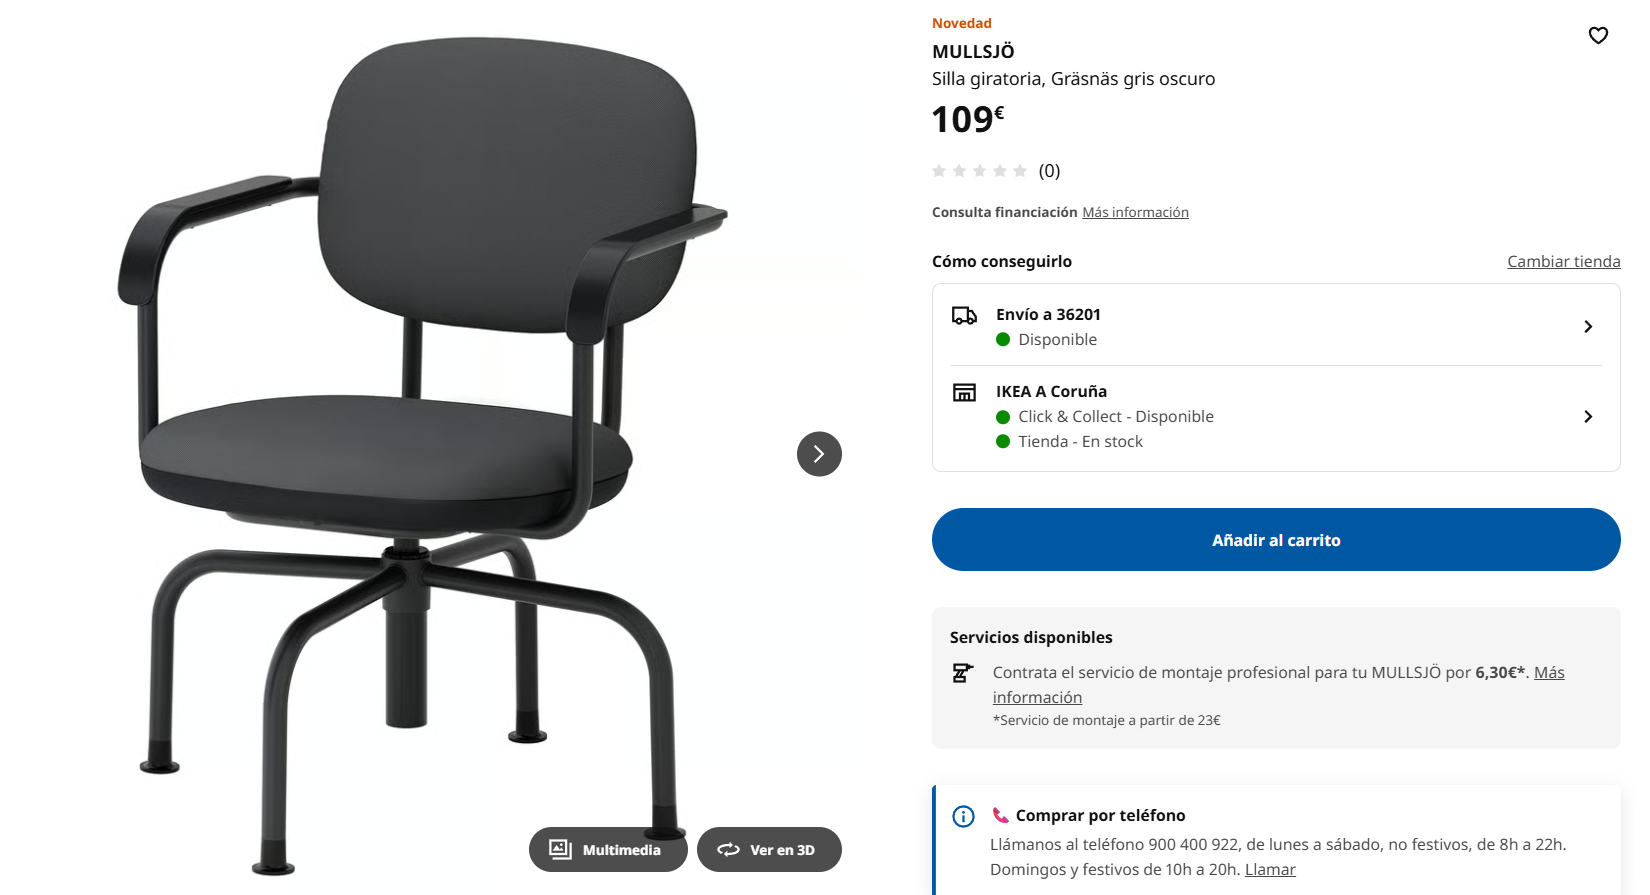Show next product image with arrow button
This screenshot has height=895, width=1650.
point(819,454)
